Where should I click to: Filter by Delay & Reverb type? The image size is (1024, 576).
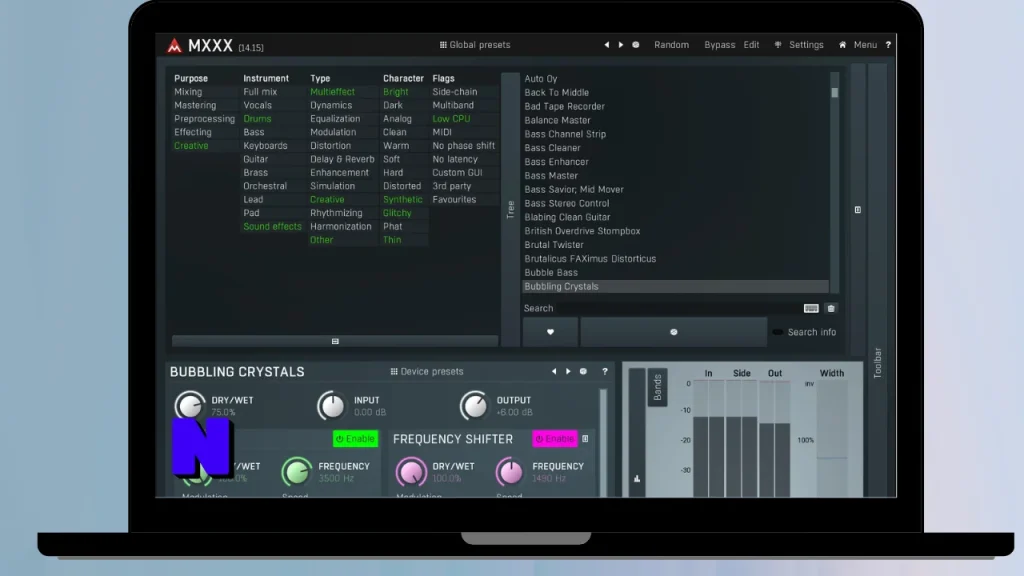click(342, 159)
